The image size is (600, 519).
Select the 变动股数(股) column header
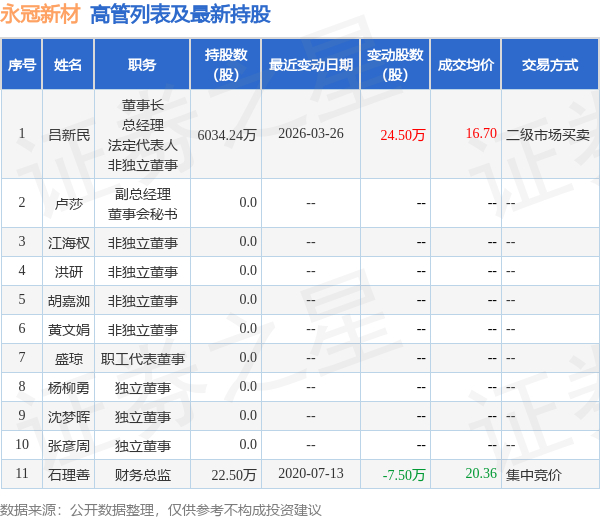pyautogui.click(x=395, y=64)
